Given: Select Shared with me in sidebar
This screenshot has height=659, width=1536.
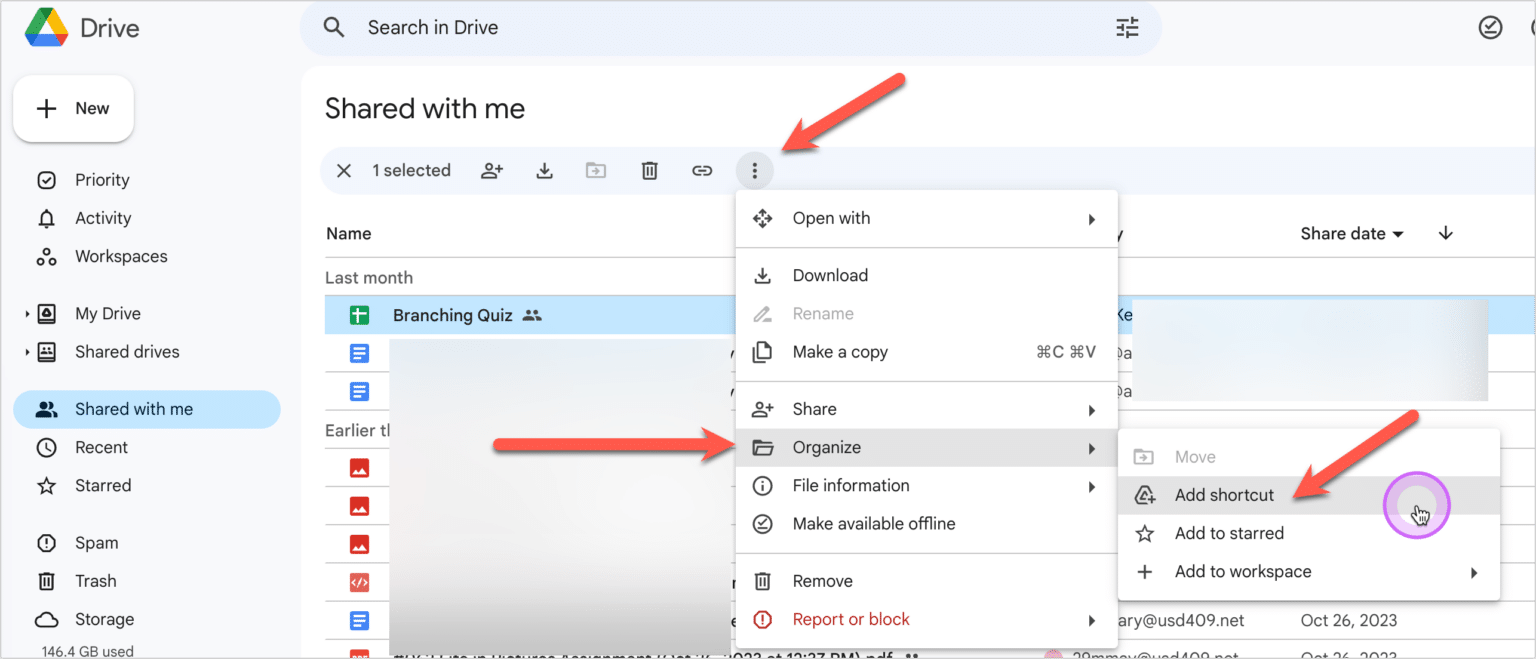Looking at the screenshot, I should (147, 409).
